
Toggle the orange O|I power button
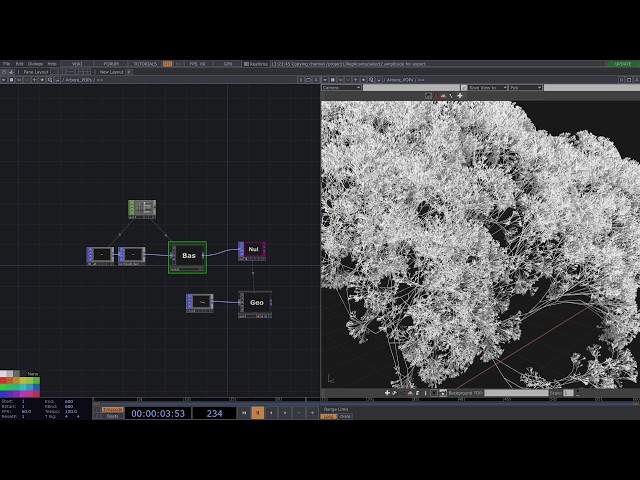167,64
